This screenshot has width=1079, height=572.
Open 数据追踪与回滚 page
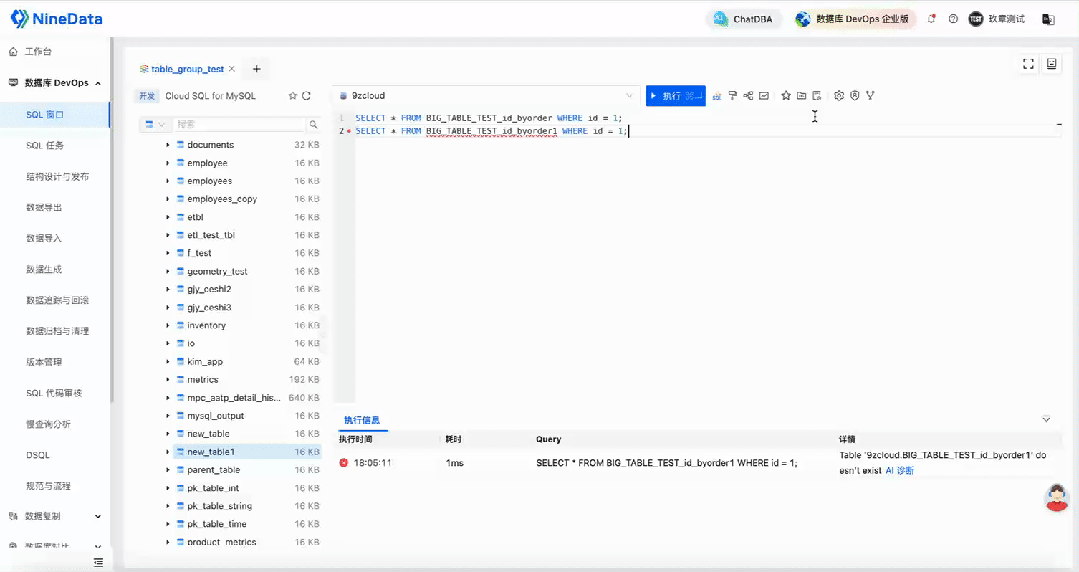[x=58, y=300]
